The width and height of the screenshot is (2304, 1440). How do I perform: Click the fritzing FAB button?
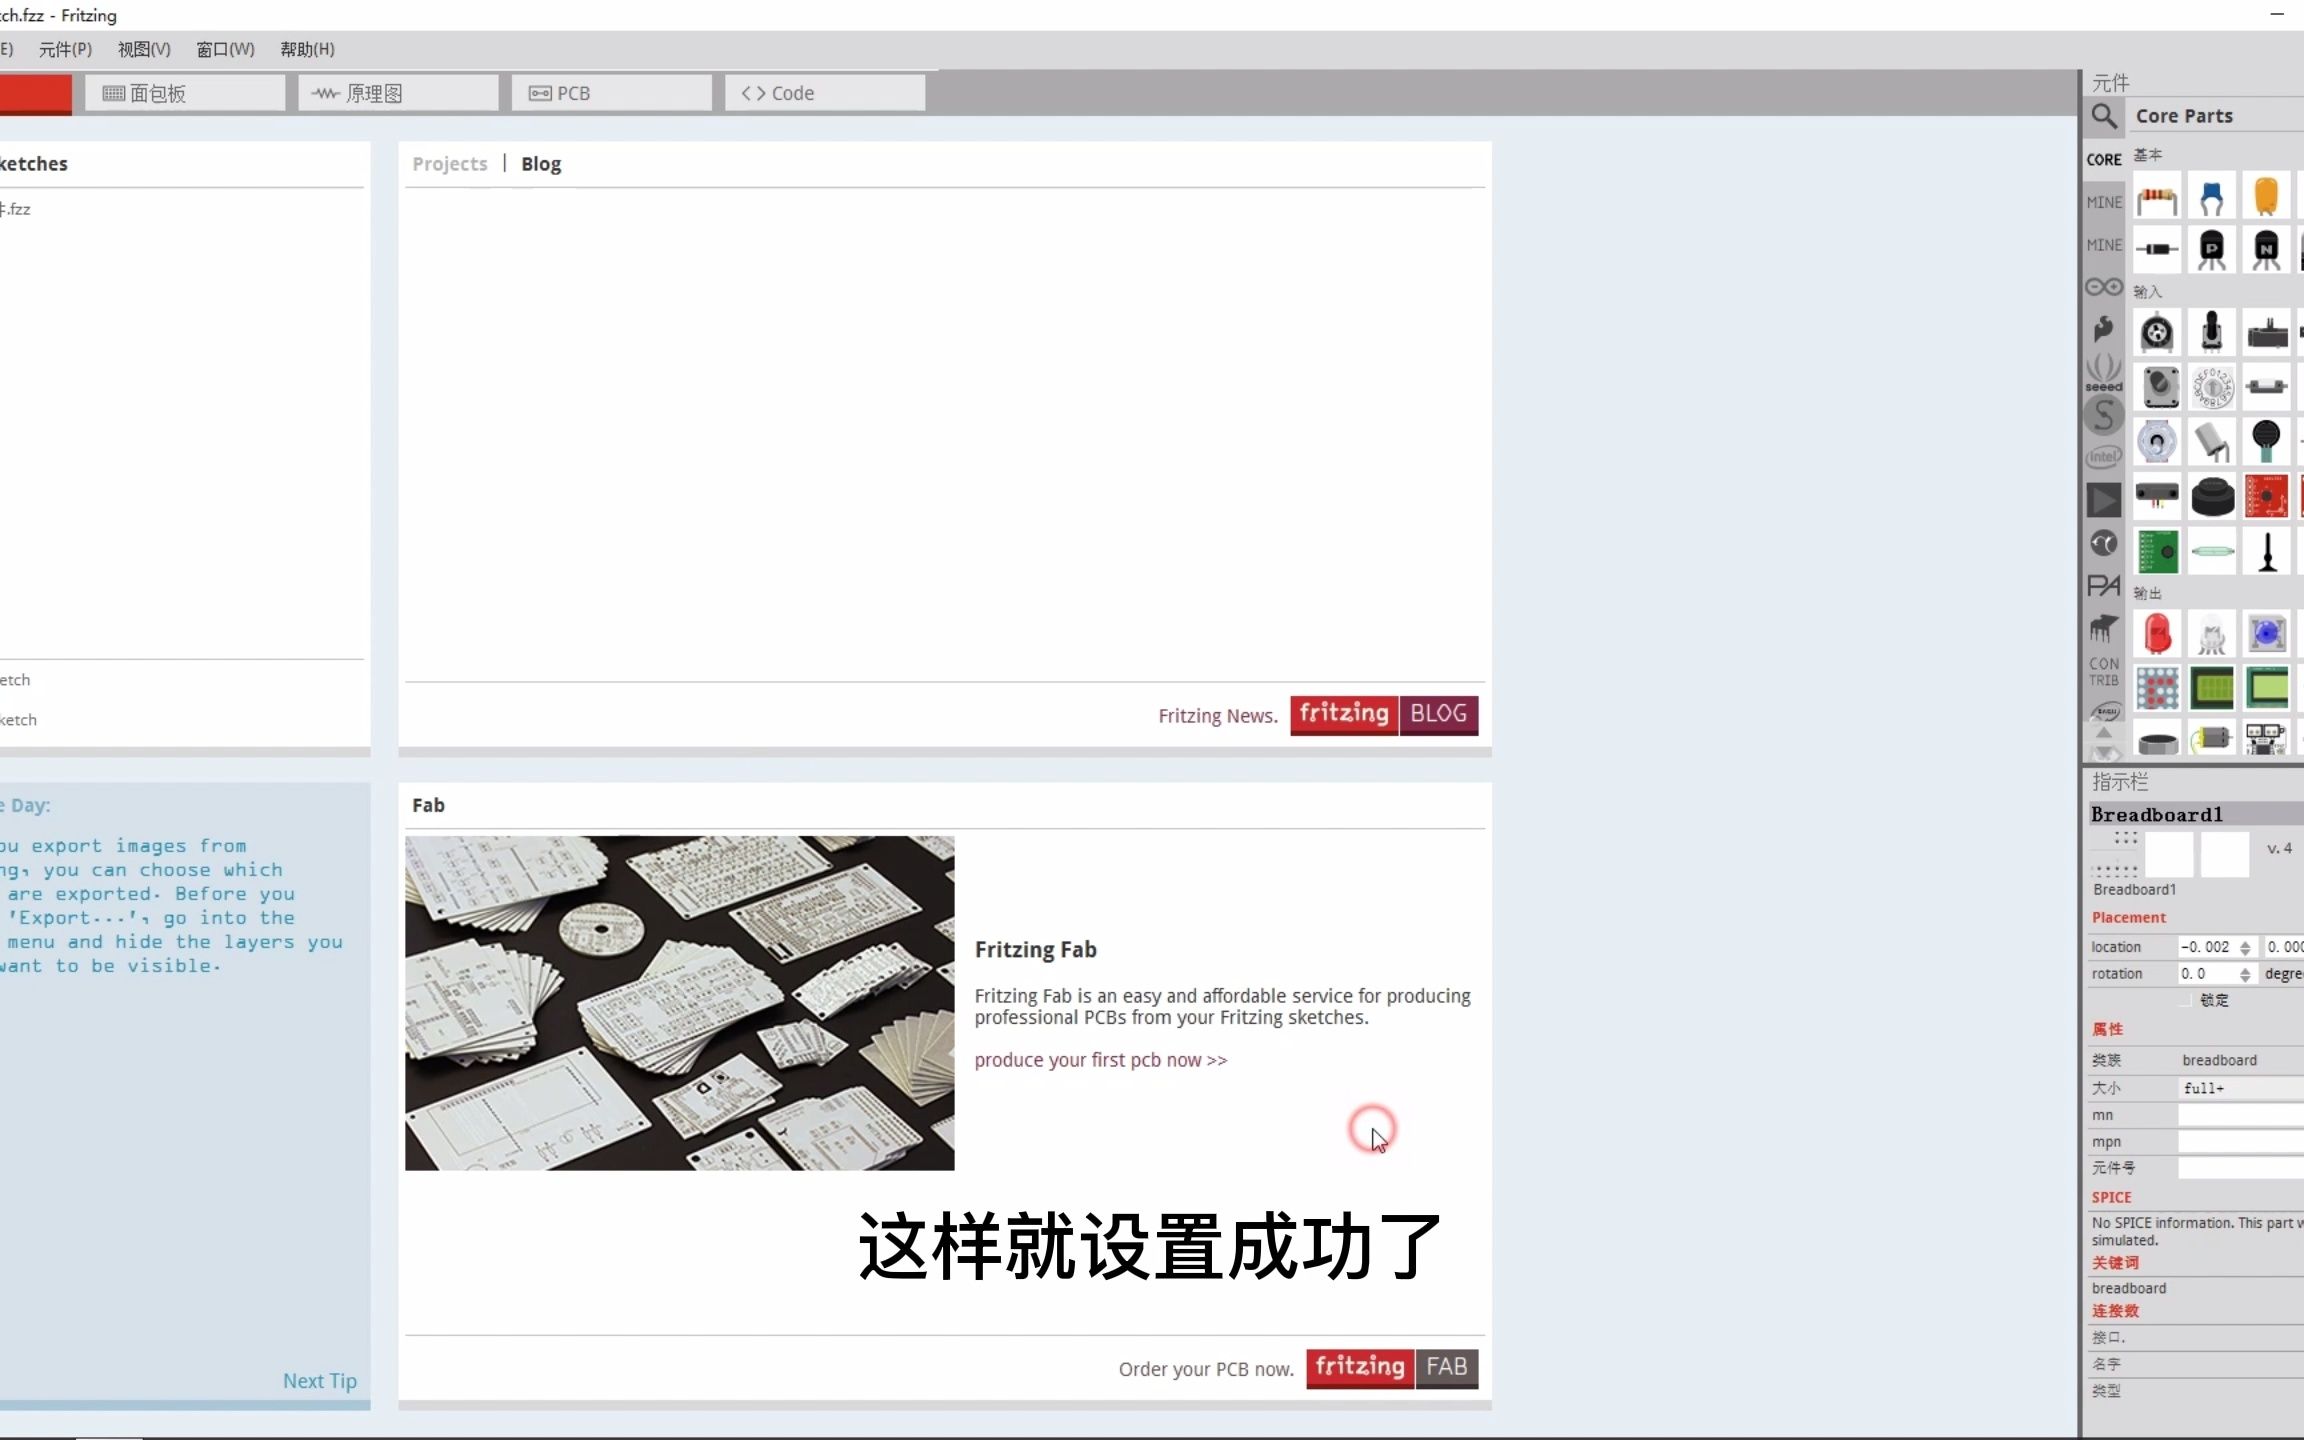tap(1392, 1367)
